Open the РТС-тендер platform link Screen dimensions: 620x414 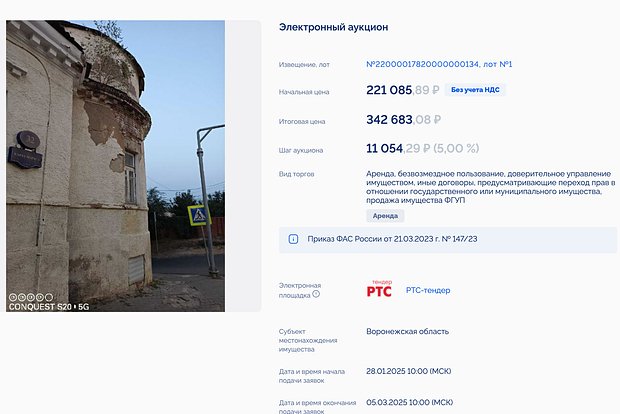[x=428, y=291]
